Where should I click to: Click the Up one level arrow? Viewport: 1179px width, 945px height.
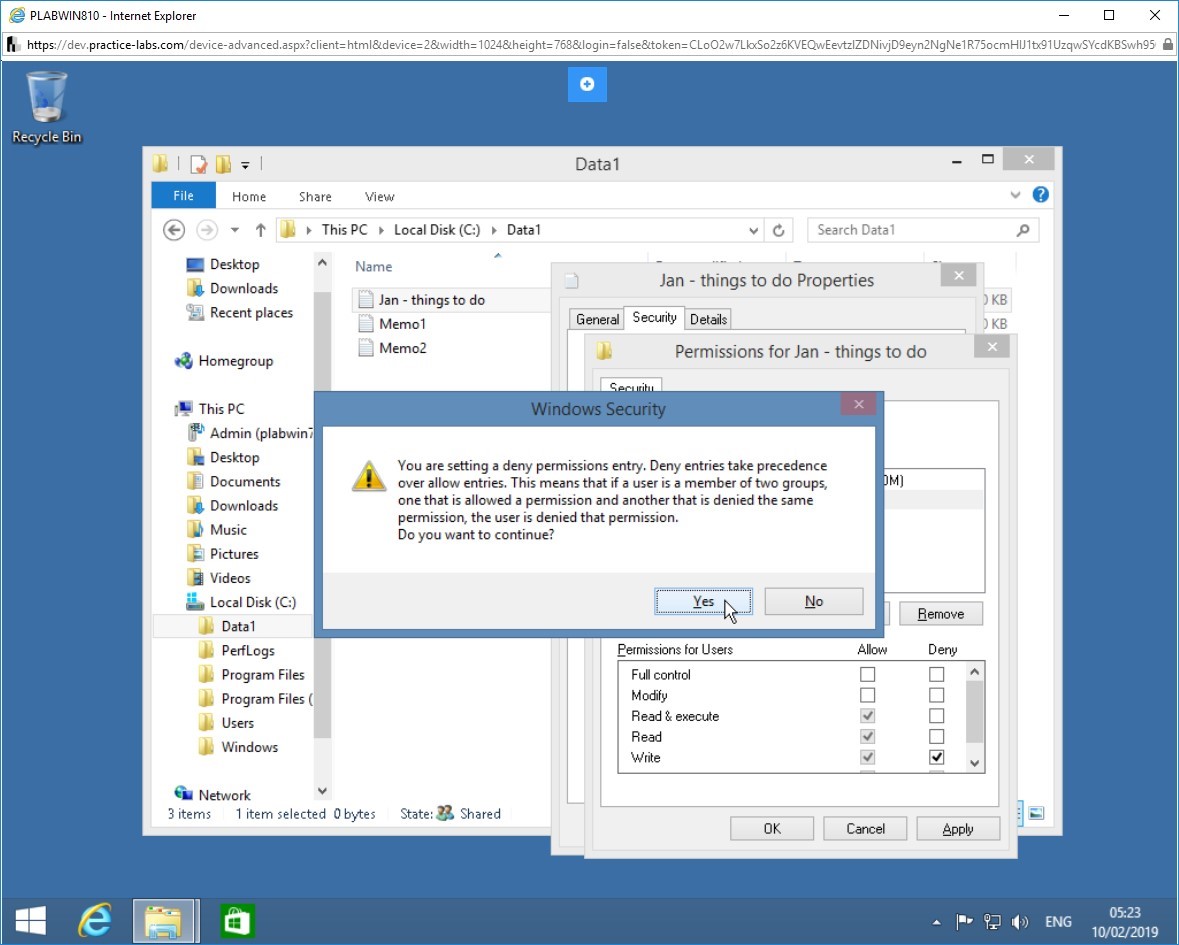[x=260, y=230]
